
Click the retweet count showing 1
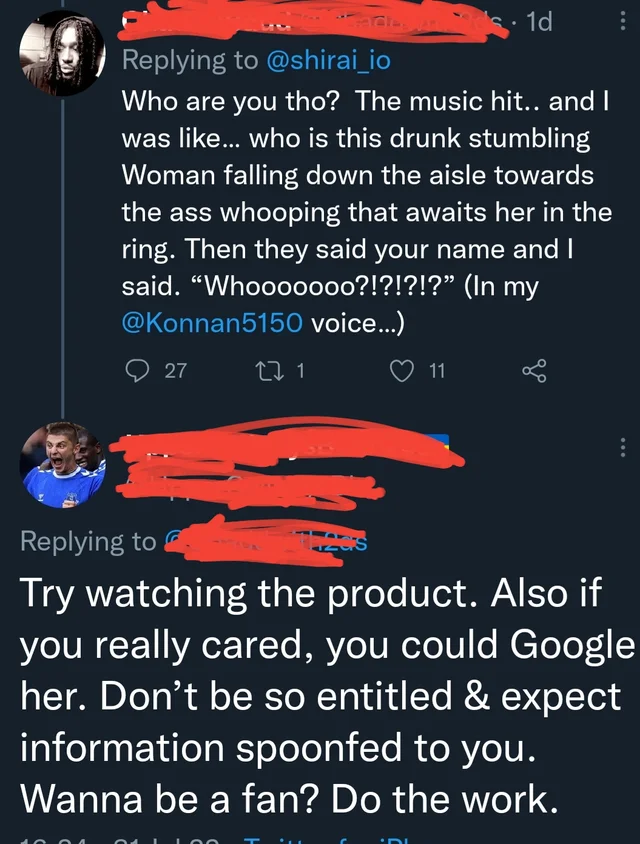pyautogui.click(x=301, y=372)
